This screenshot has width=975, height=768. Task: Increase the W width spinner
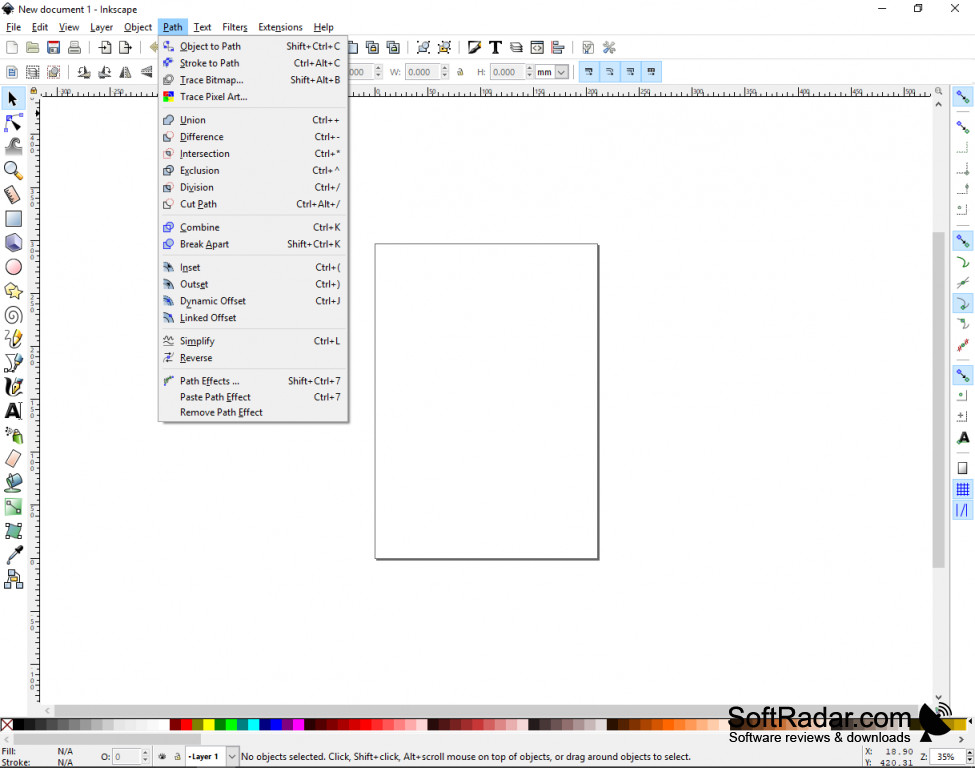click(x=445, y=68)
